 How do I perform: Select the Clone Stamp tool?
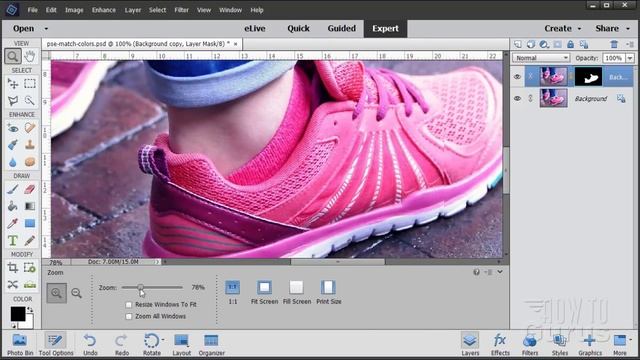click(x=30, y=145)
